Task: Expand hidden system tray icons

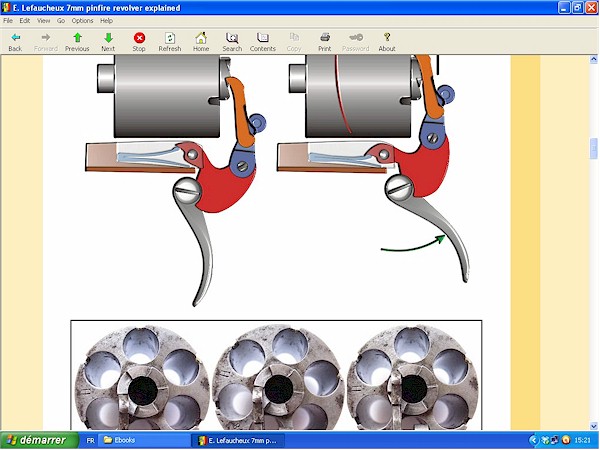Action: [533, 440]
